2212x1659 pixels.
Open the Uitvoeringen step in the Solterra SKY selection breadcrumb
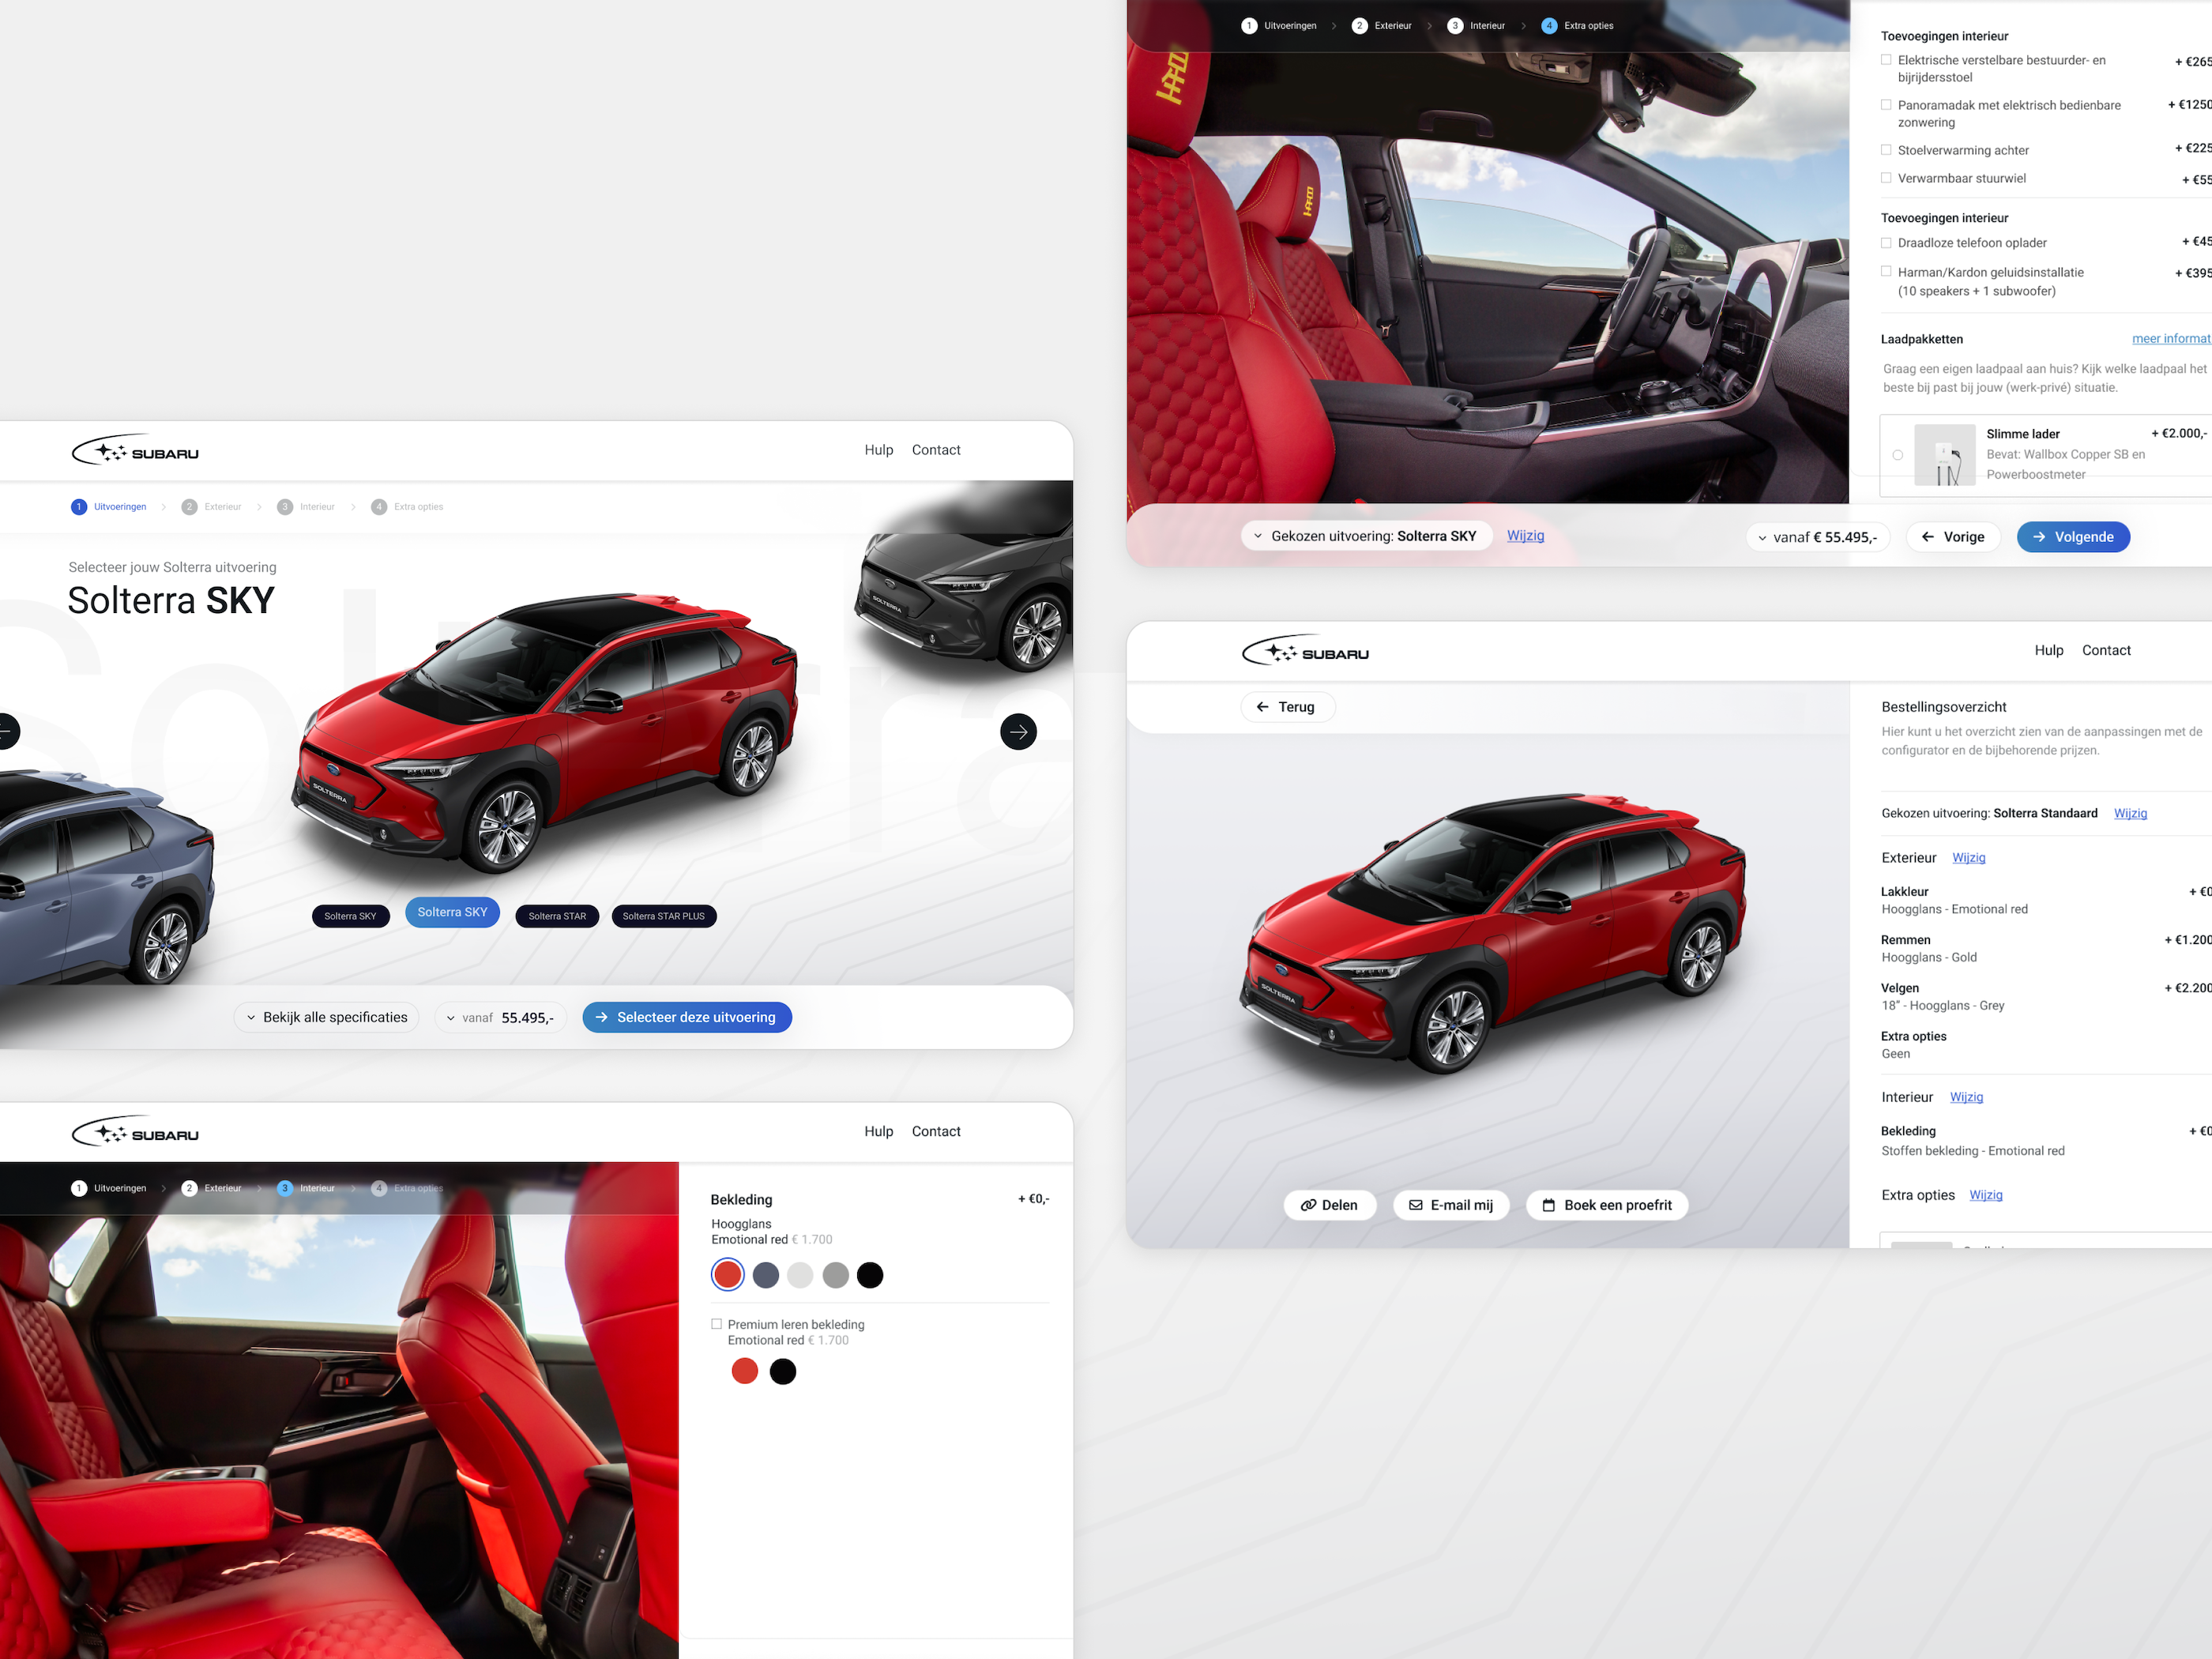pos(120,507)
